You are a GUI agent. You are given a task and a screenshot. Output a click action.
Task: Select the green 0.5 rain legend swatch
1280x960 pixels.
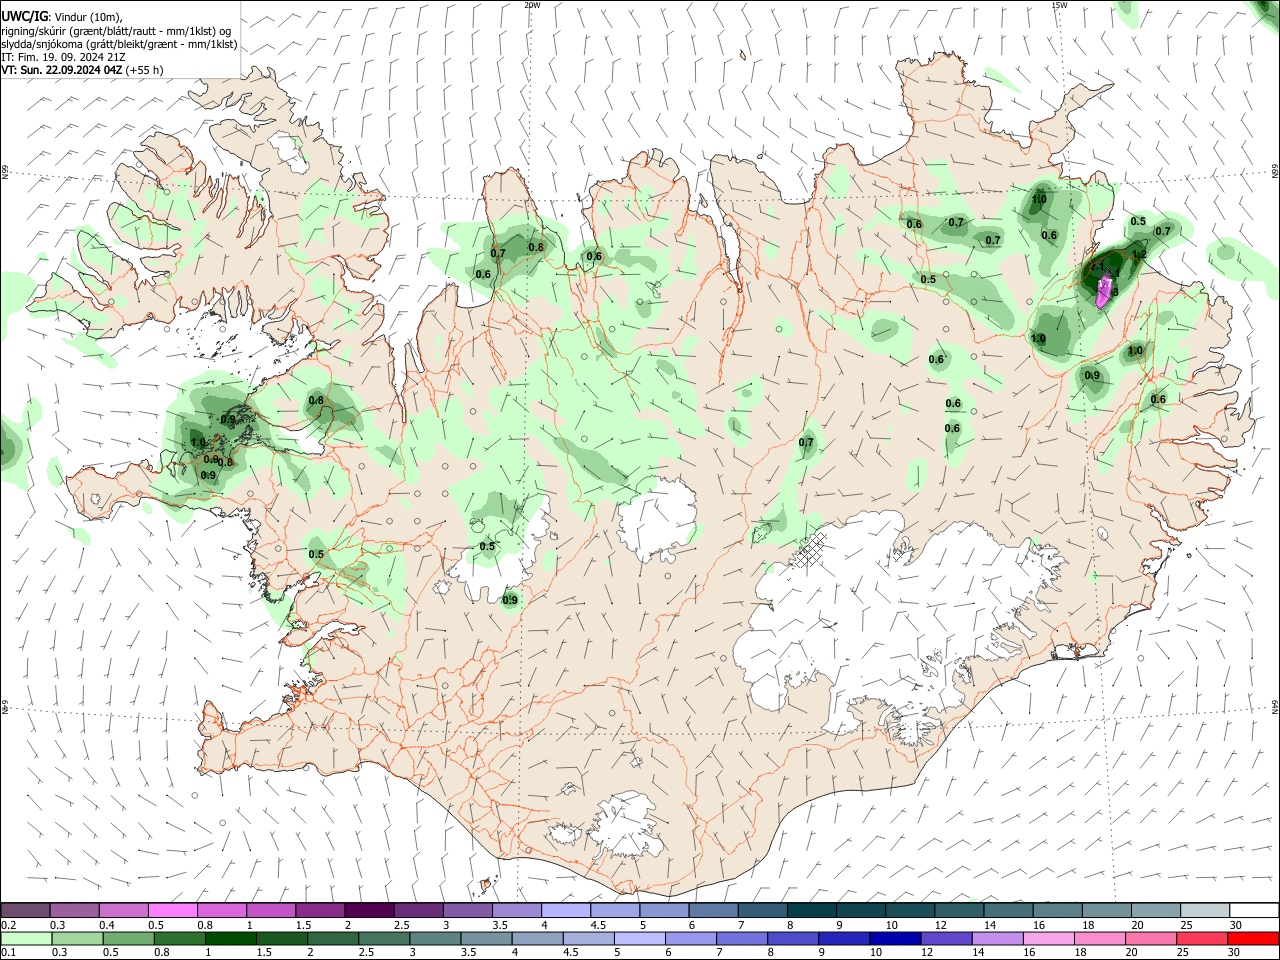(x=131, y=939)
